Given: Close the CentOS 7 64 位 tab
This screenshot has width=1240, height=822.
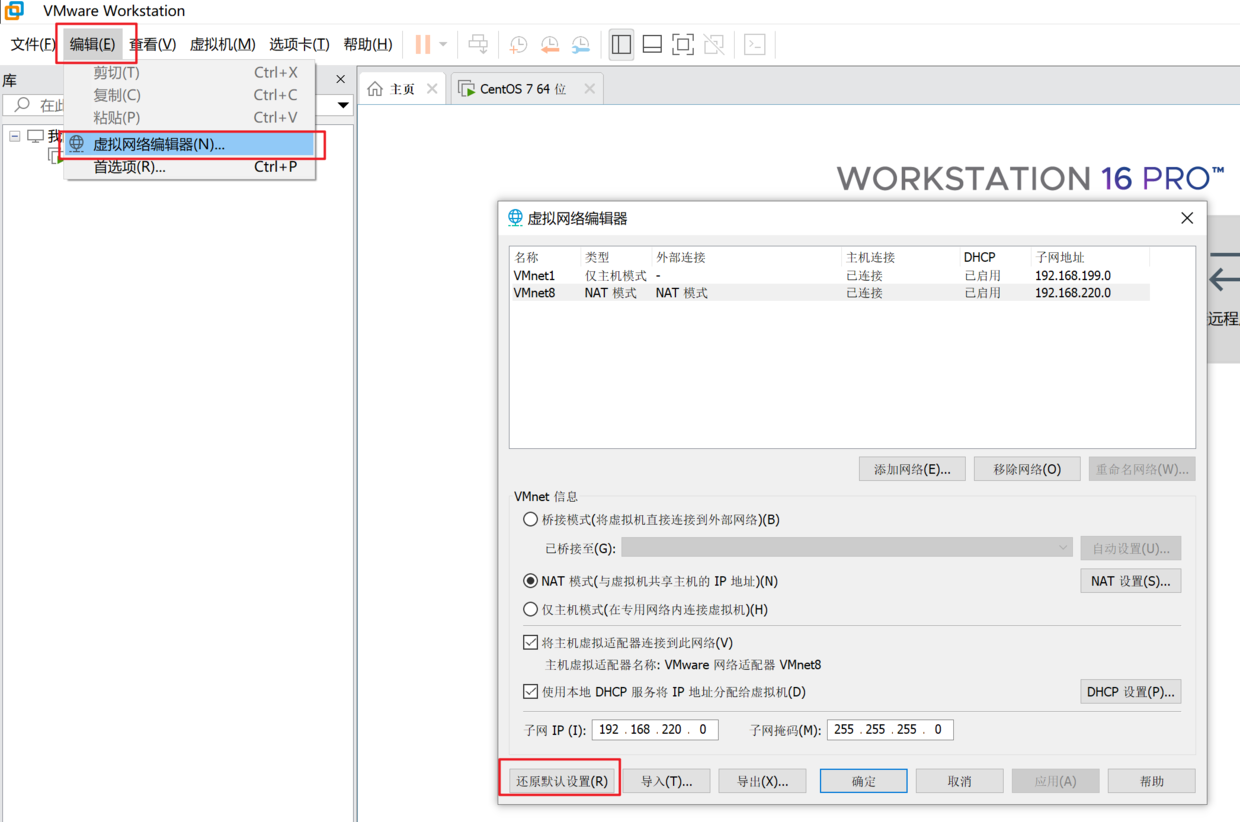Looking at the screenshot, I should (x=590, y=89).
